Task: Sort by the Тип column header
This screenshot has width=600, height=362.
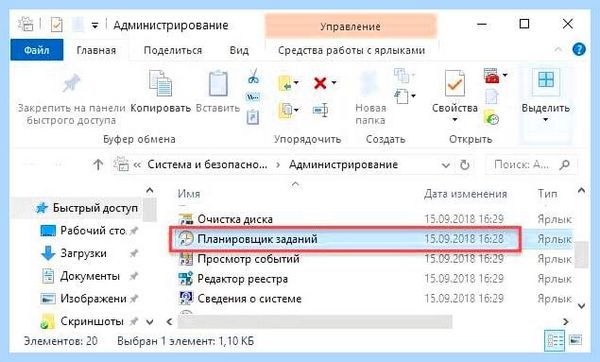Action: click(547, 194)
